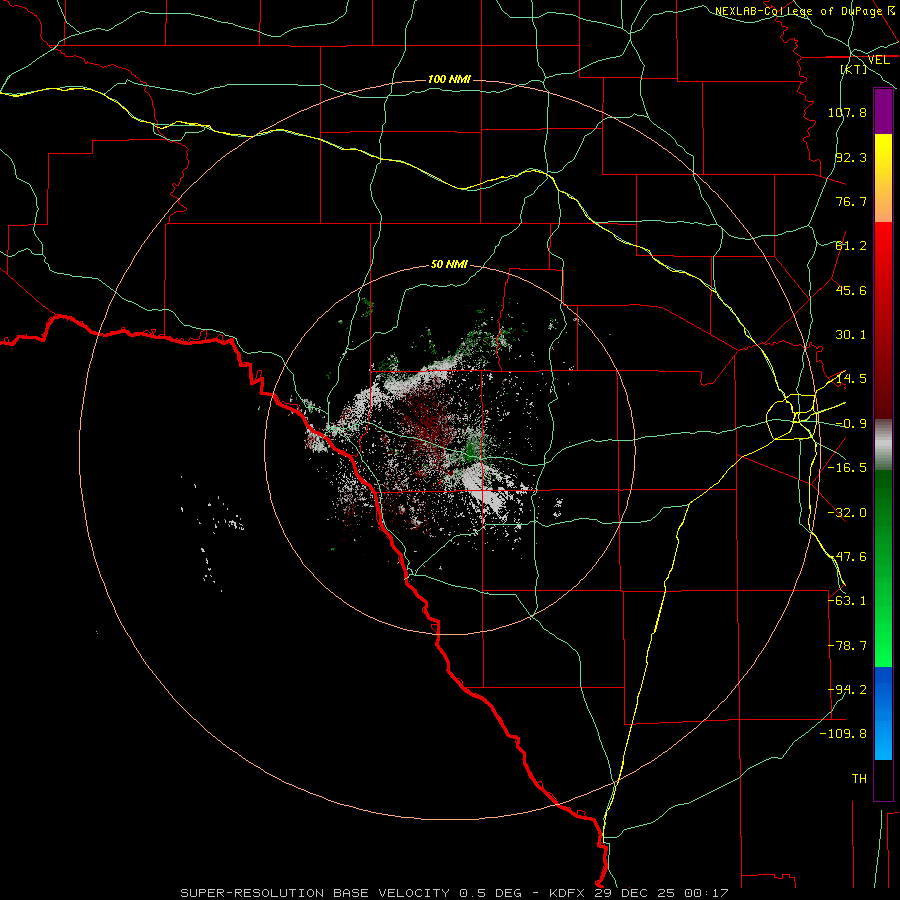The width and height of the screenshot is (900, 900).
Task: Click the -32.0 legend value
Action: tap(847, 513)
